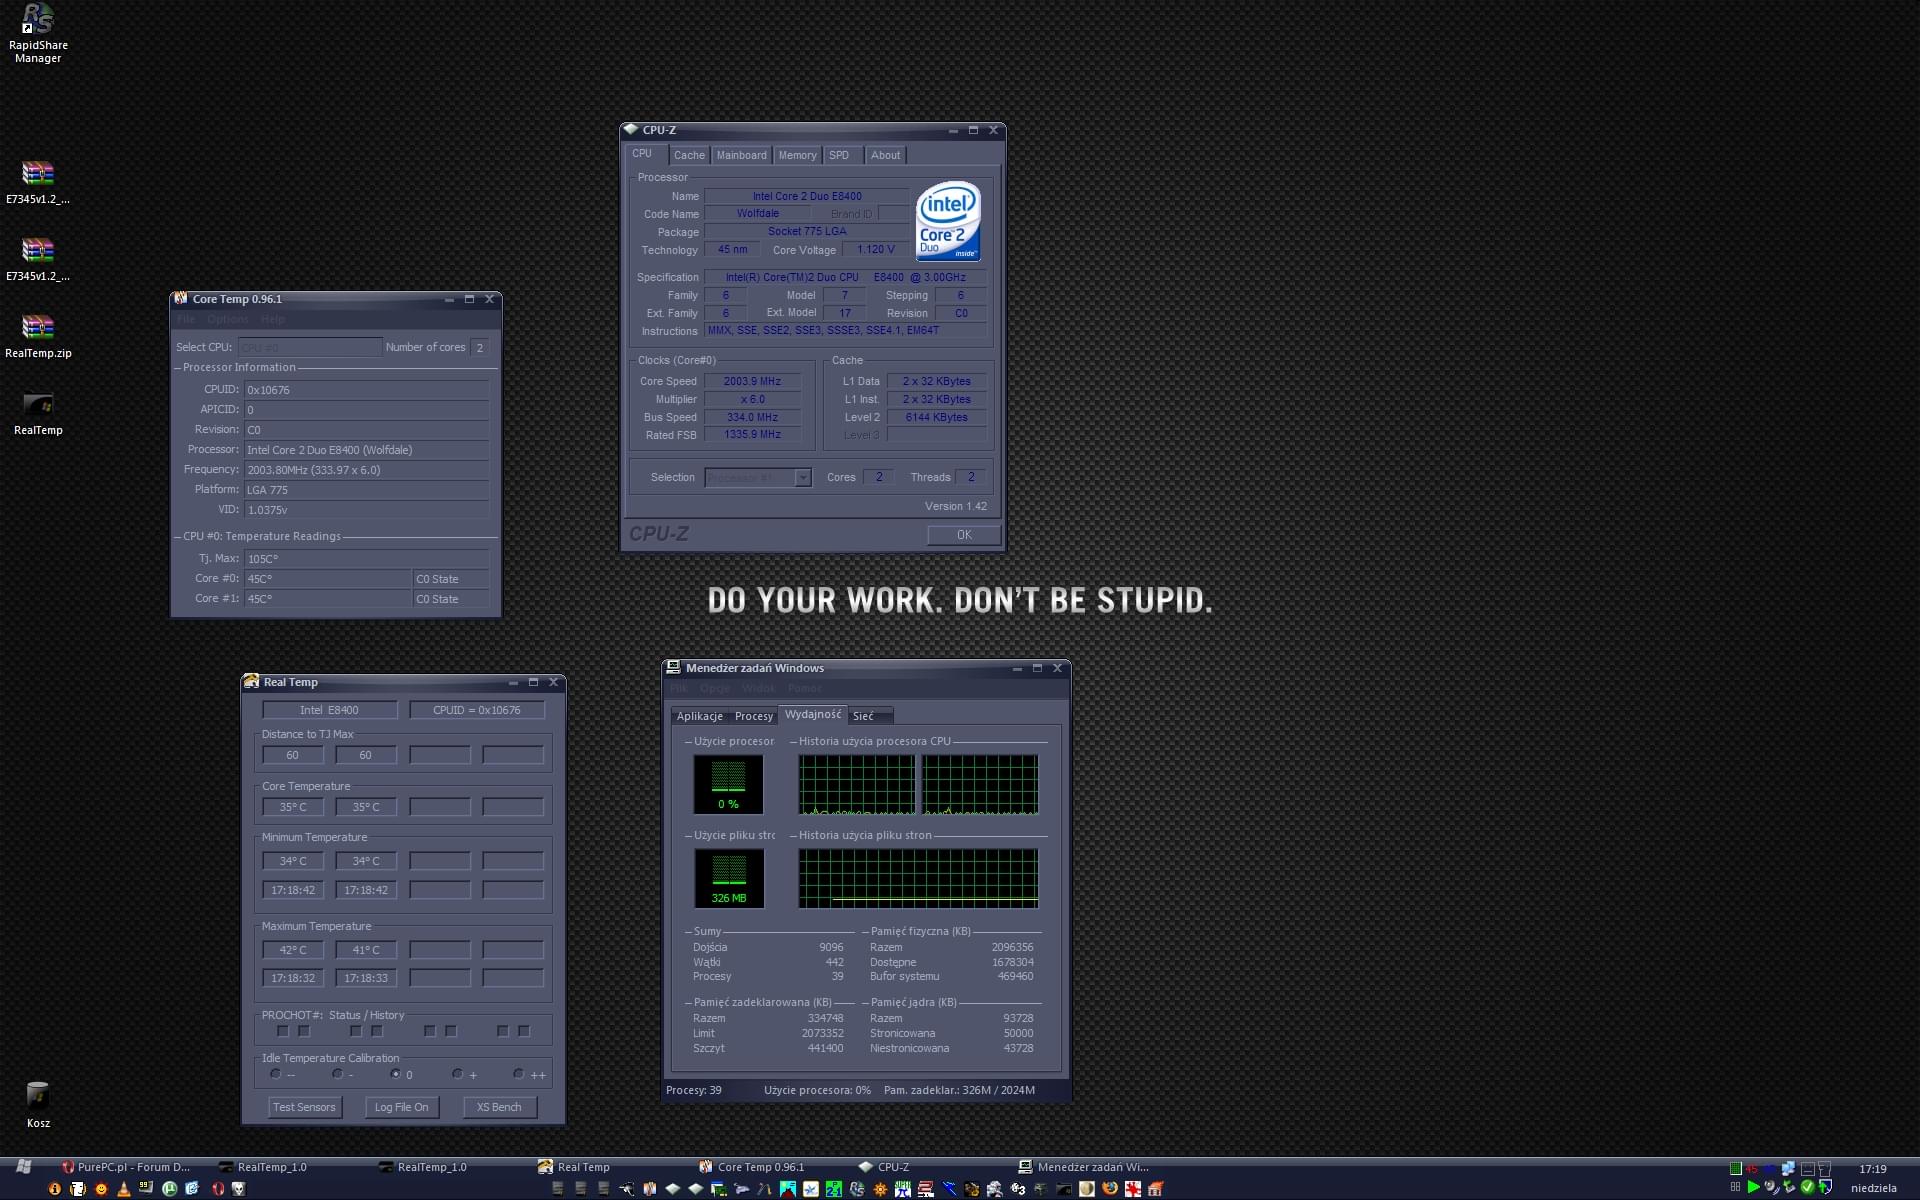Screen dimensions: 1920x1200
Task: Switch to Core Temp 0.96.1 taskbar button
Action: [x=752, y=1167]
